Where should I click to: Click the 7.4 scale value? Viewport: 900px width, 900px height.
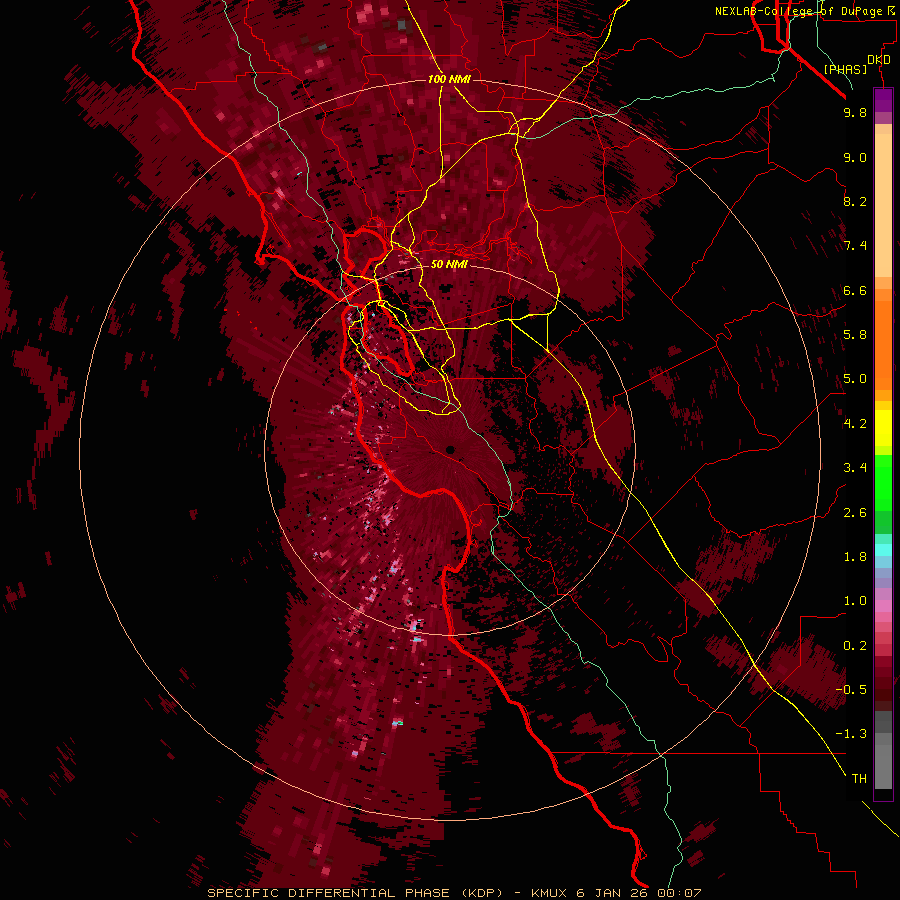[855, 246]
